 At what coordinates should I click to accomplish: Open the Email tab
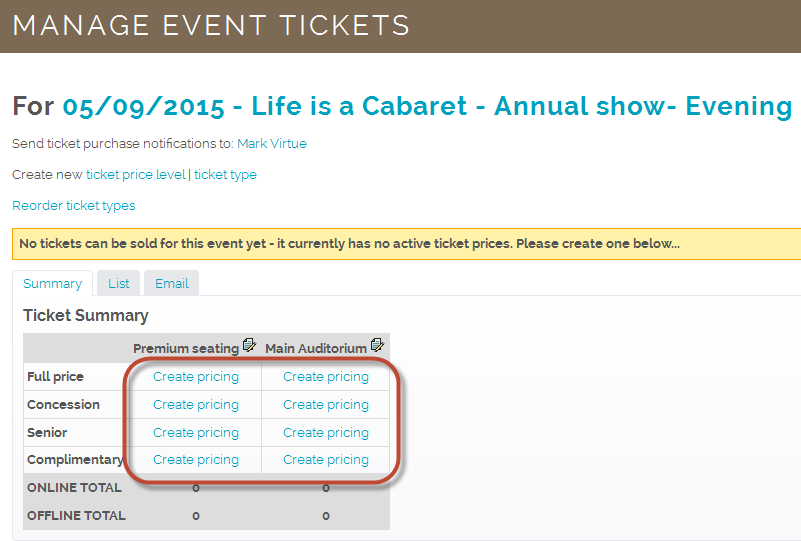pyautogui.click(x=172, y=284)
